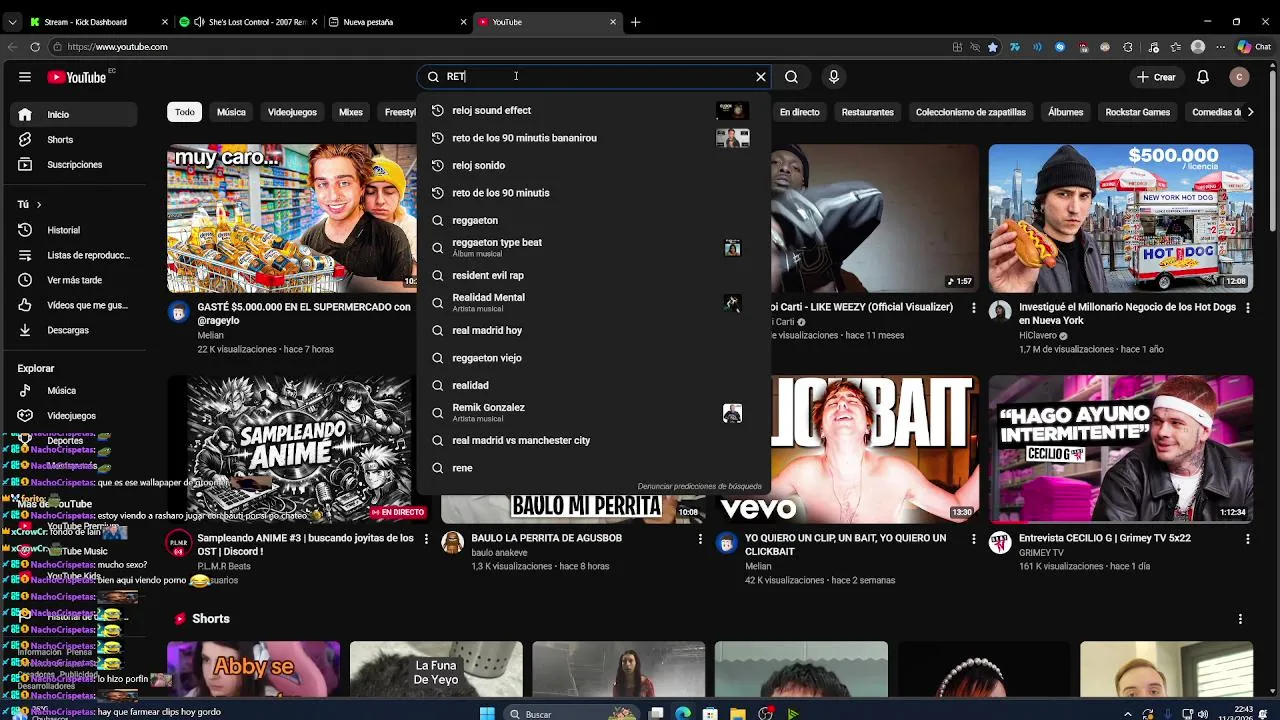The width and height of the screenshot is (1280, 720).
Task: Choose suggestion 'resident evil rap'
Action: click(x=593, y=275)
